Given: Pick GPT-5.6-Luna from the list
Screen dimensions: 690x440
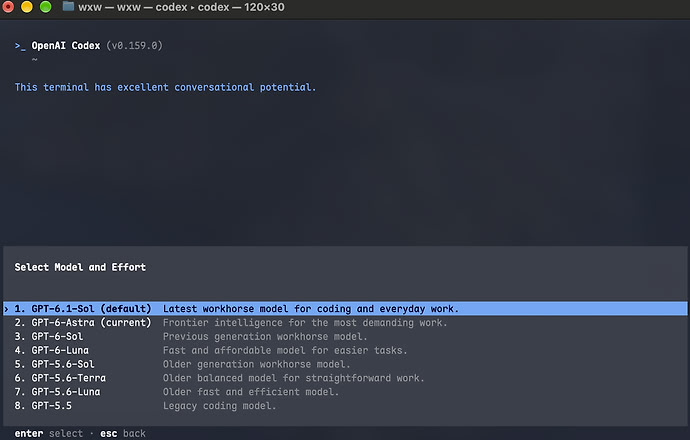Looking at the screenshot, I should (345, 392).
